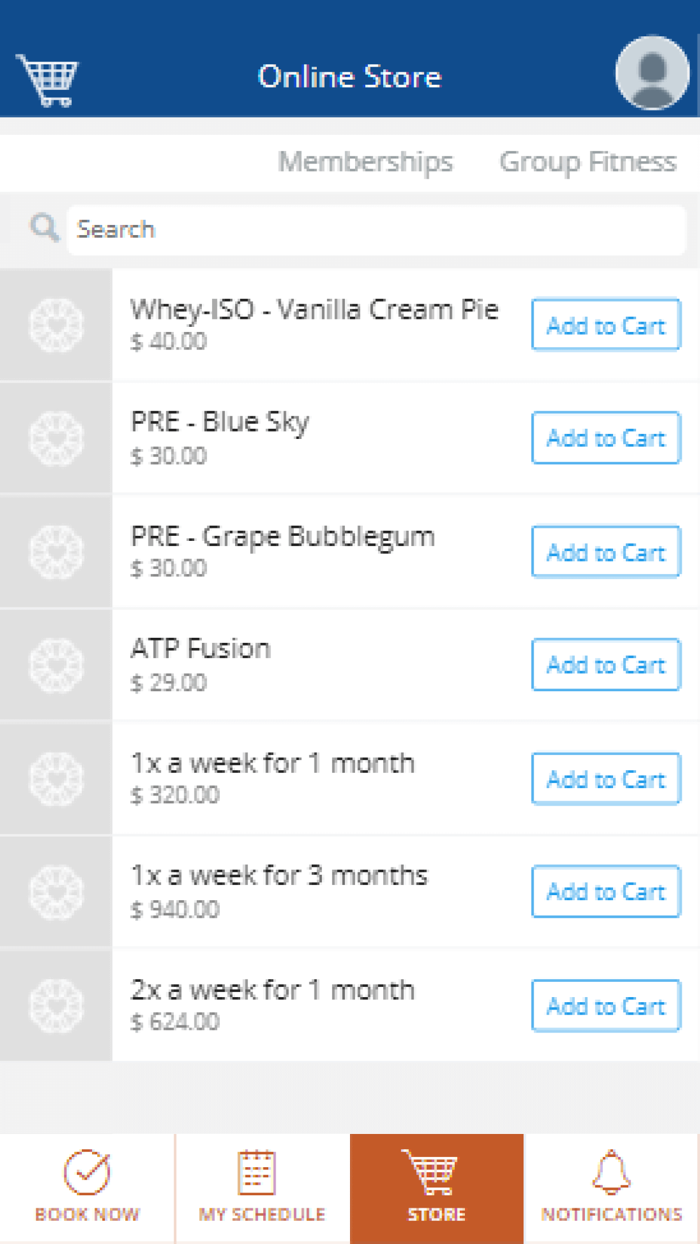The width and height of the screenshot is (700, 1244).
Task: Open the shopping cart icon in header
Action: click(x=47, y=79)
